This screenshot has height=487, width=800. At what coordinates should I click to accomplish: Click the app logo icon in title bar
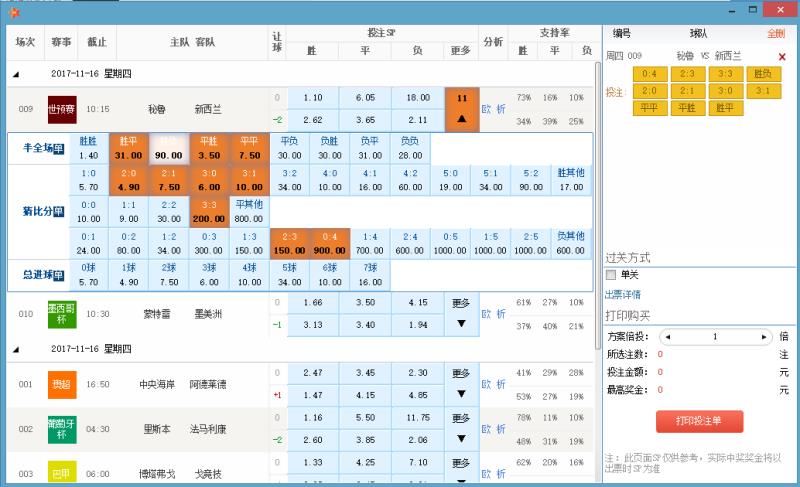point(14,12)
